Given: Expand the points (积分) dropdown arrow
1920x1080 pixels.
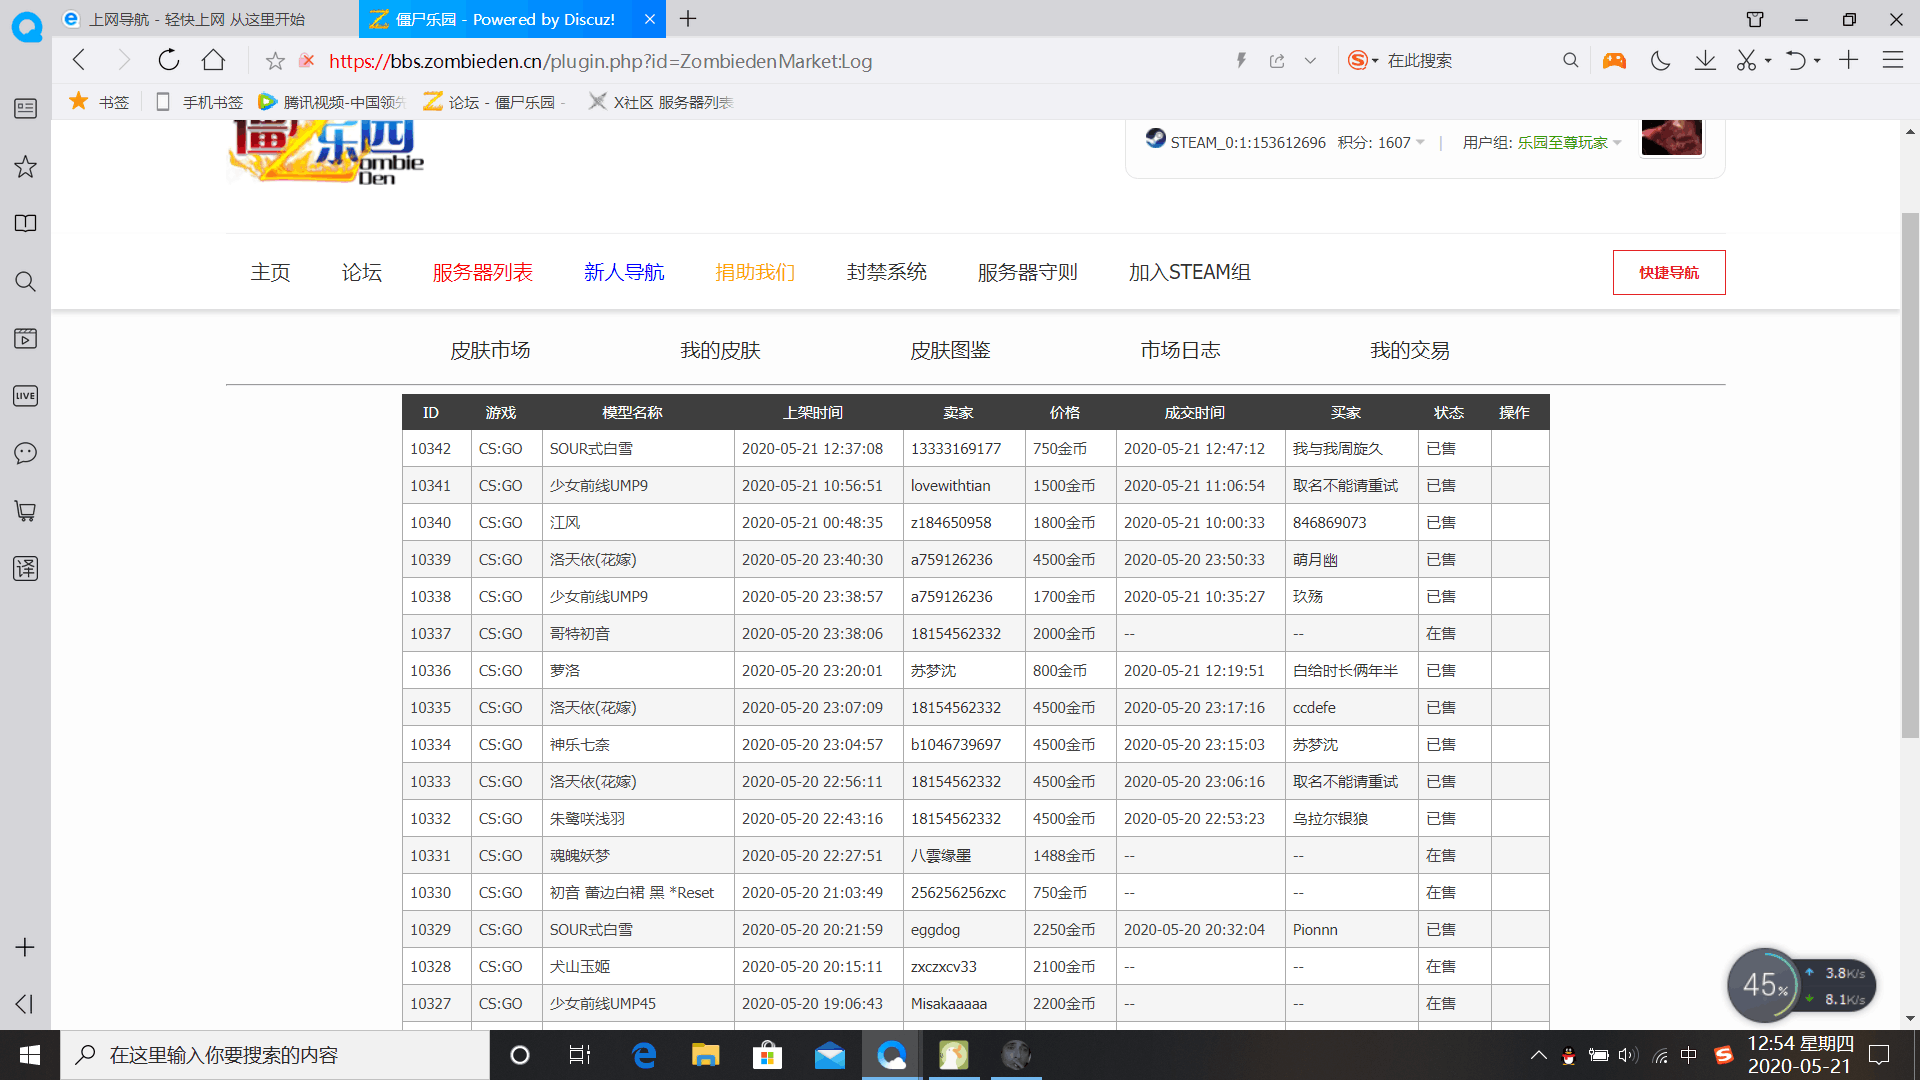Looking at the screenshot, I should [1420, 143].
